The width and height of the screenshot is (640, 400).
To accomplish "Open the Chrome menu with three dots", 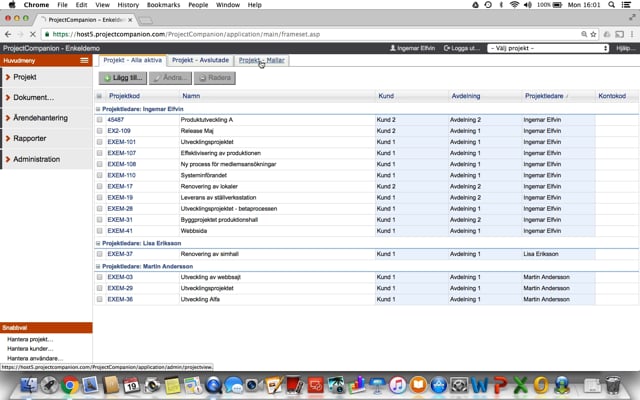I will pos(632,34).
